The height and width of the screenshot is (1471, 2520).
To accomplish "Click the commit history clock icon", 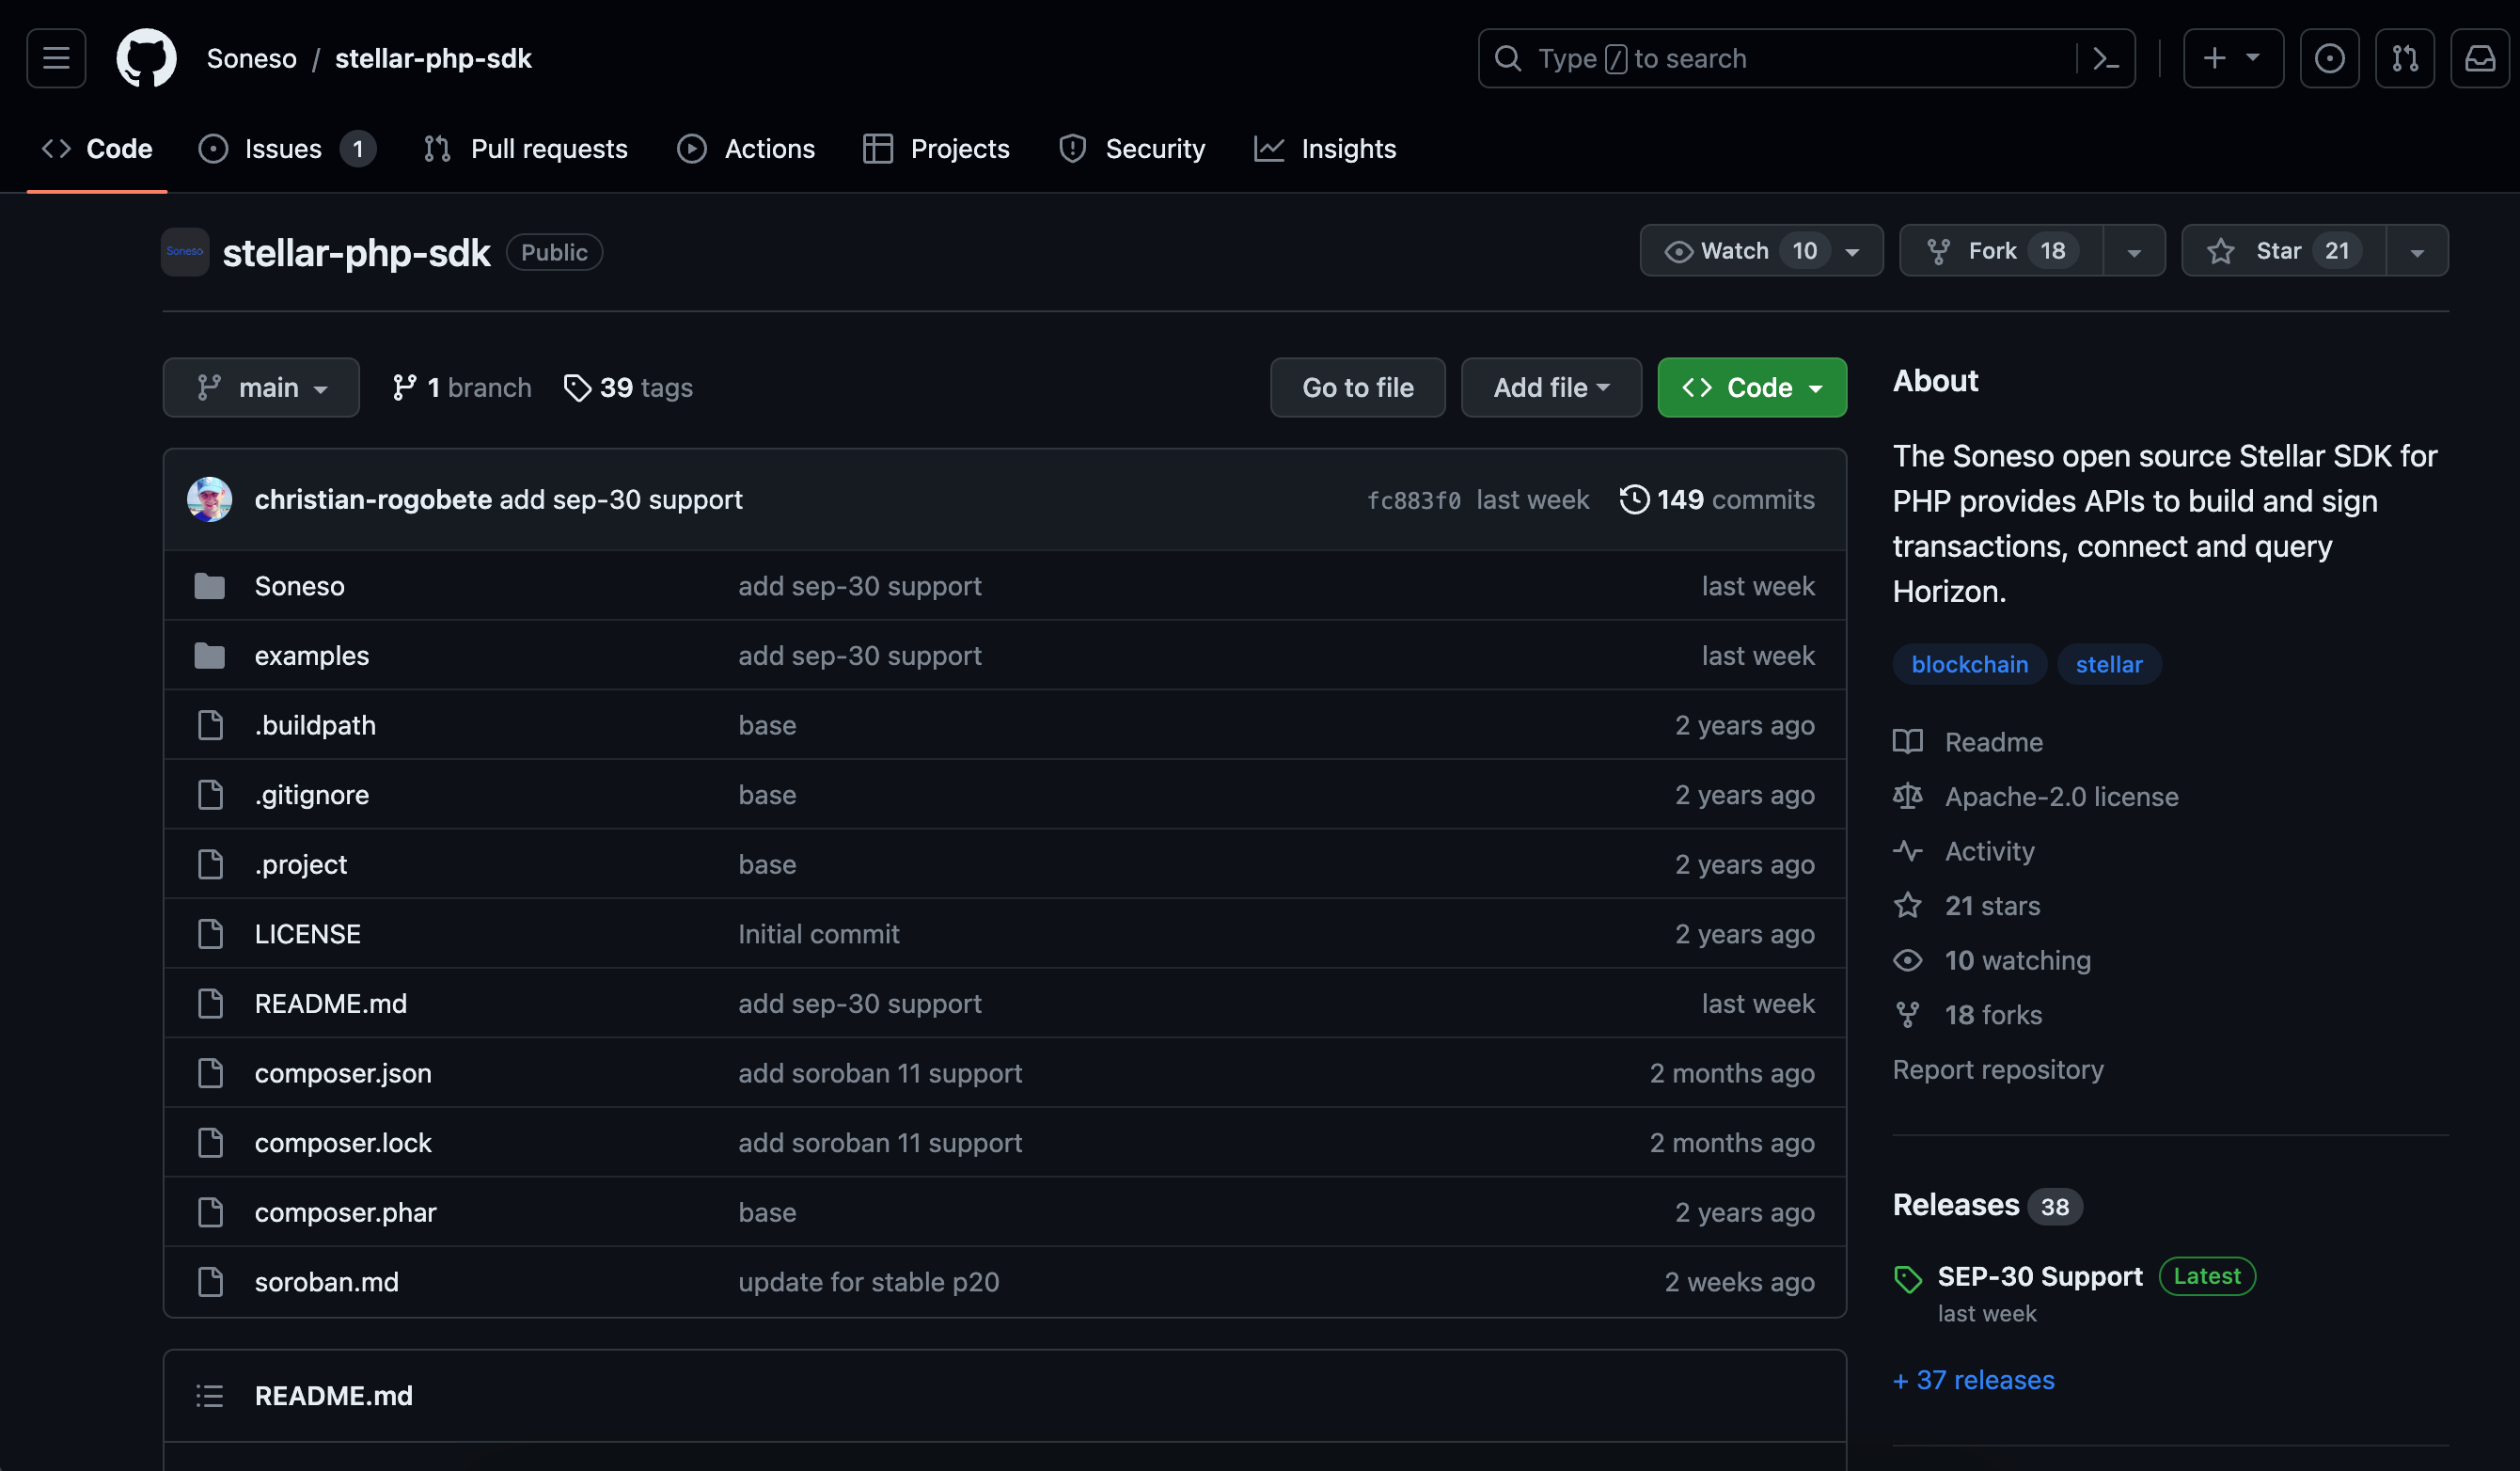I will [x=1634, y=499].
